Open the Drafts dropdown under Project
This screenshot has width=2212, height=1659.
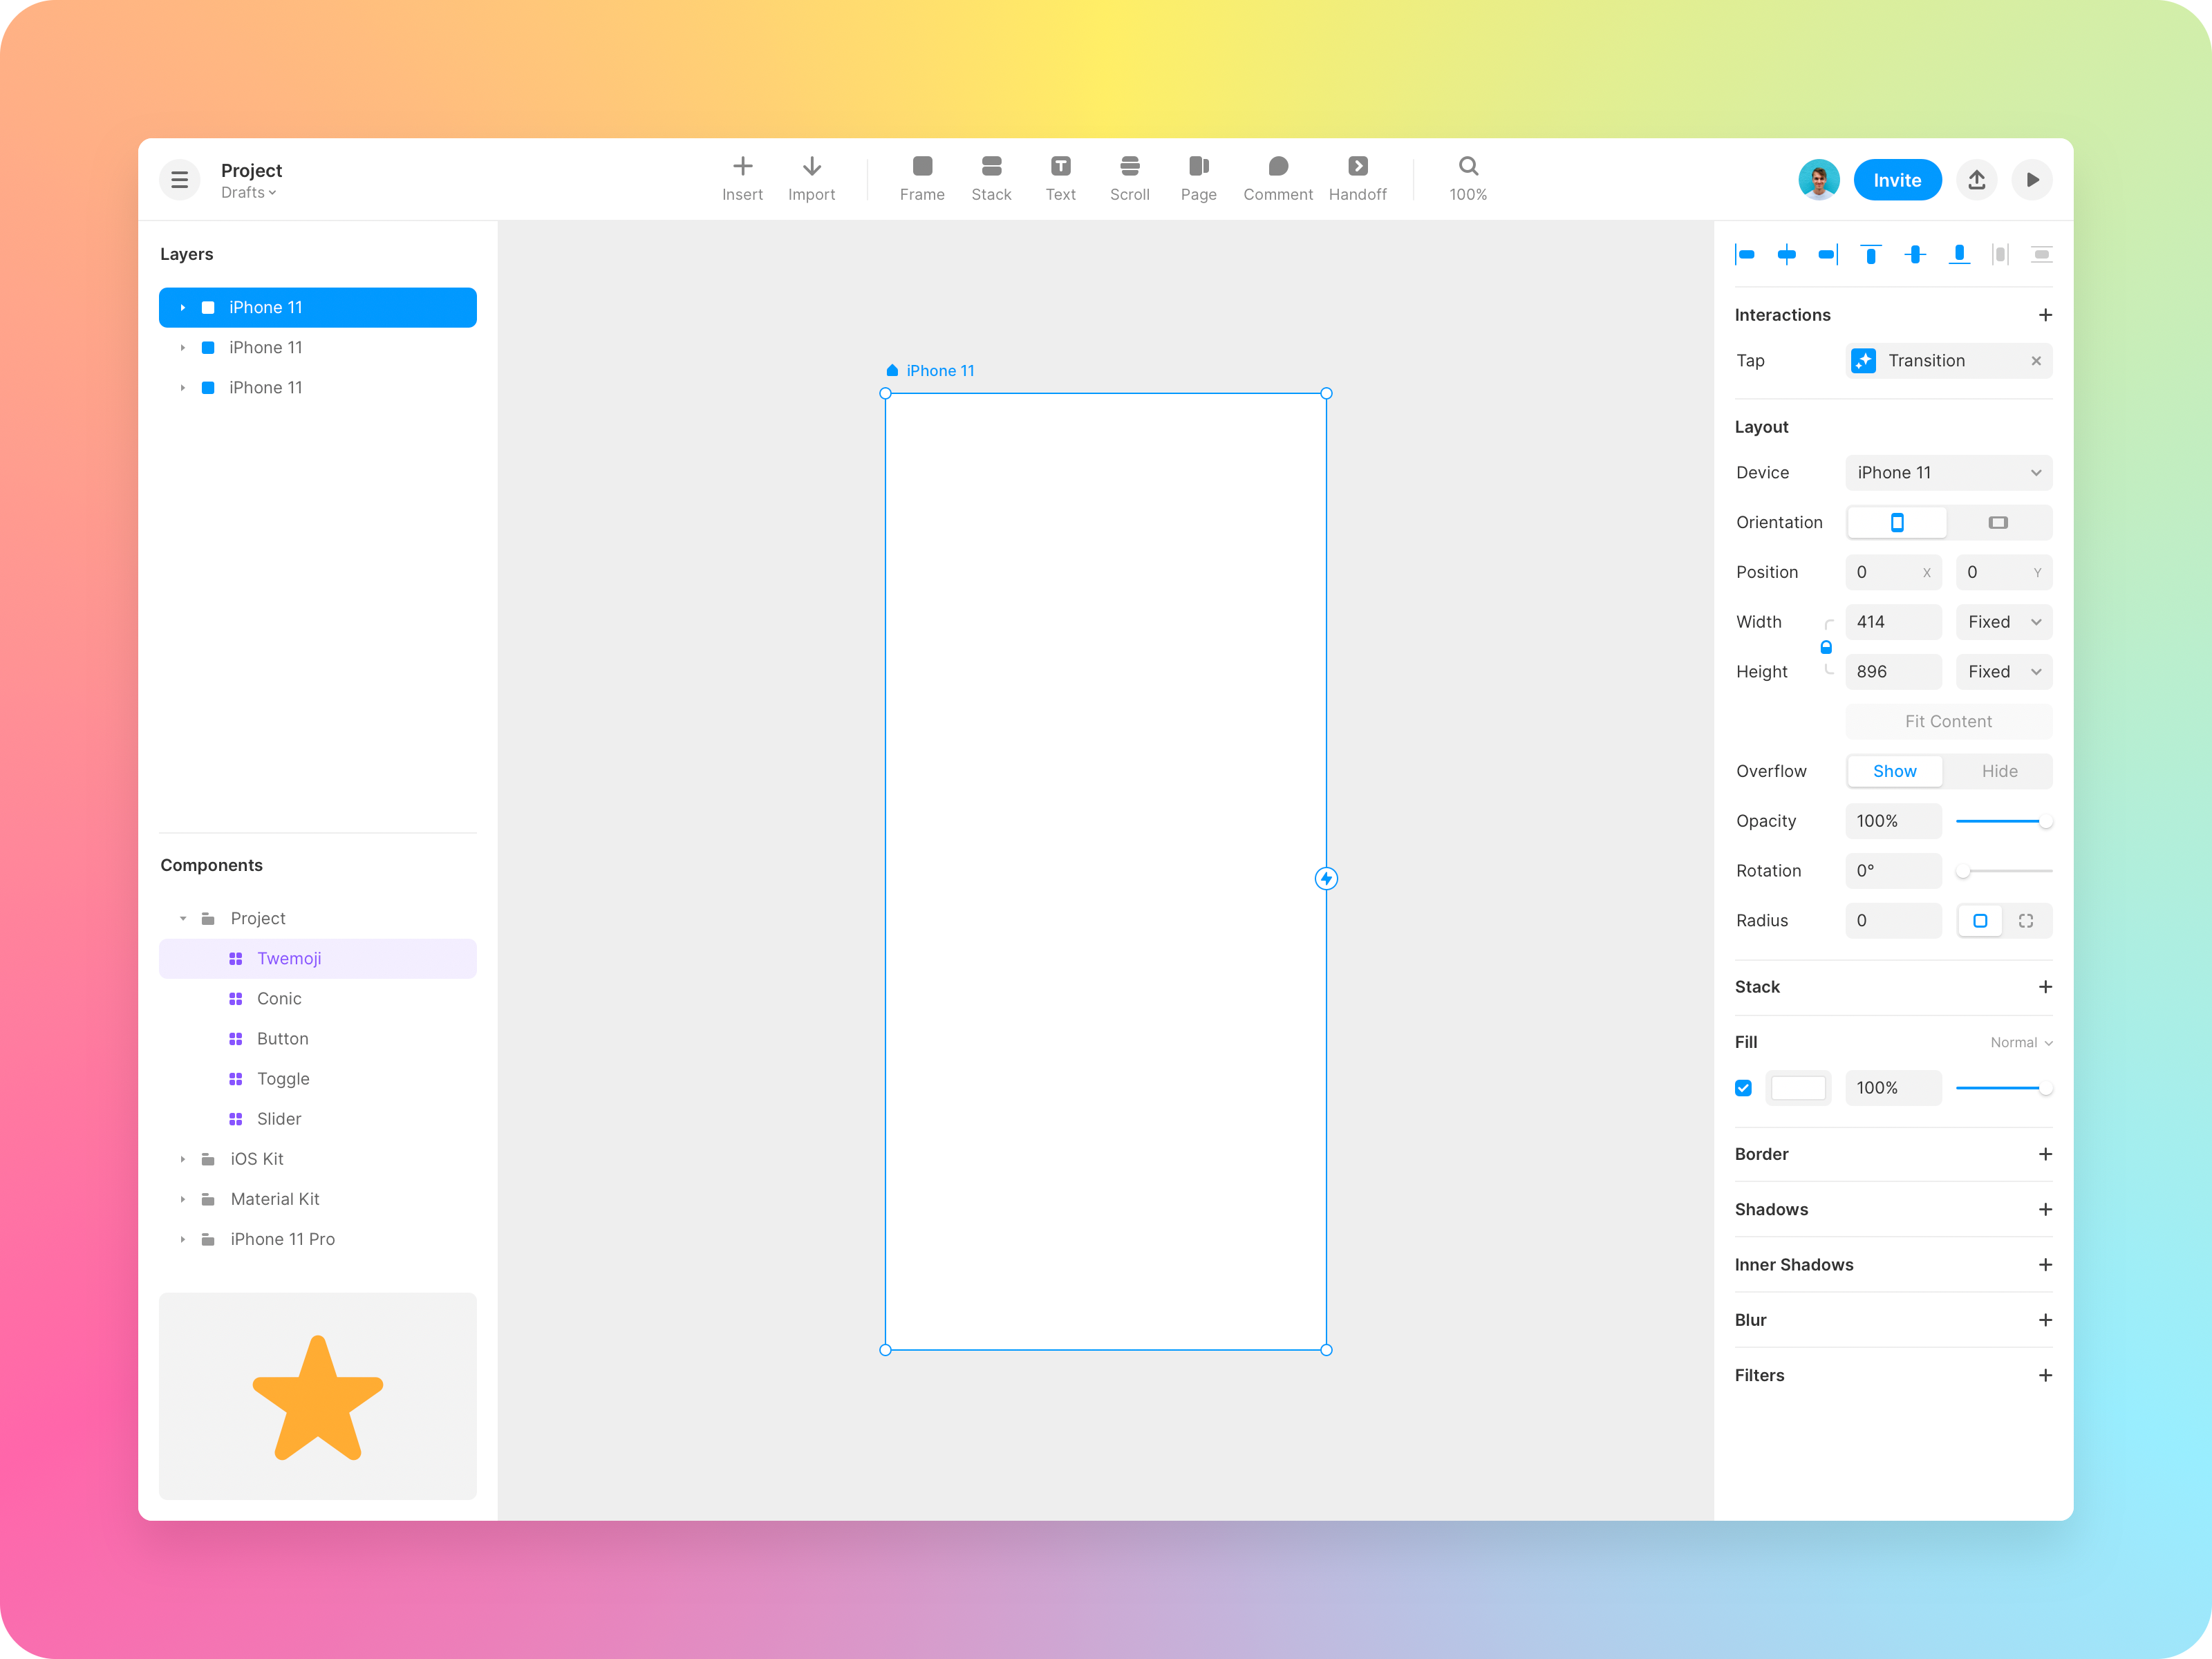(248, 193)
